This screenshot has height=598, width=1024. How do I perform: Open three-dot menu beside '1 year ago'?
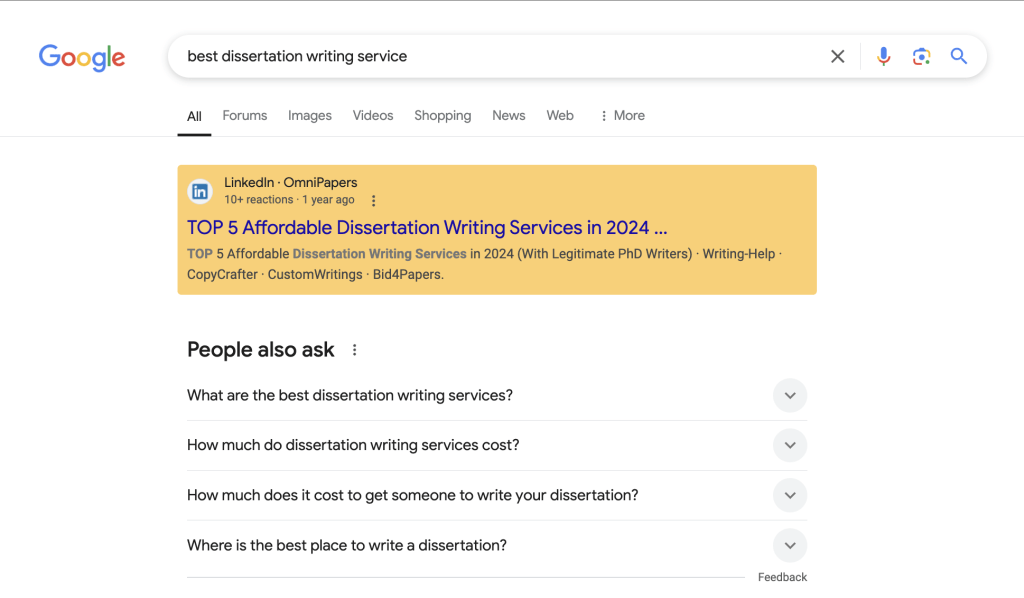click(x=374, y=200)
